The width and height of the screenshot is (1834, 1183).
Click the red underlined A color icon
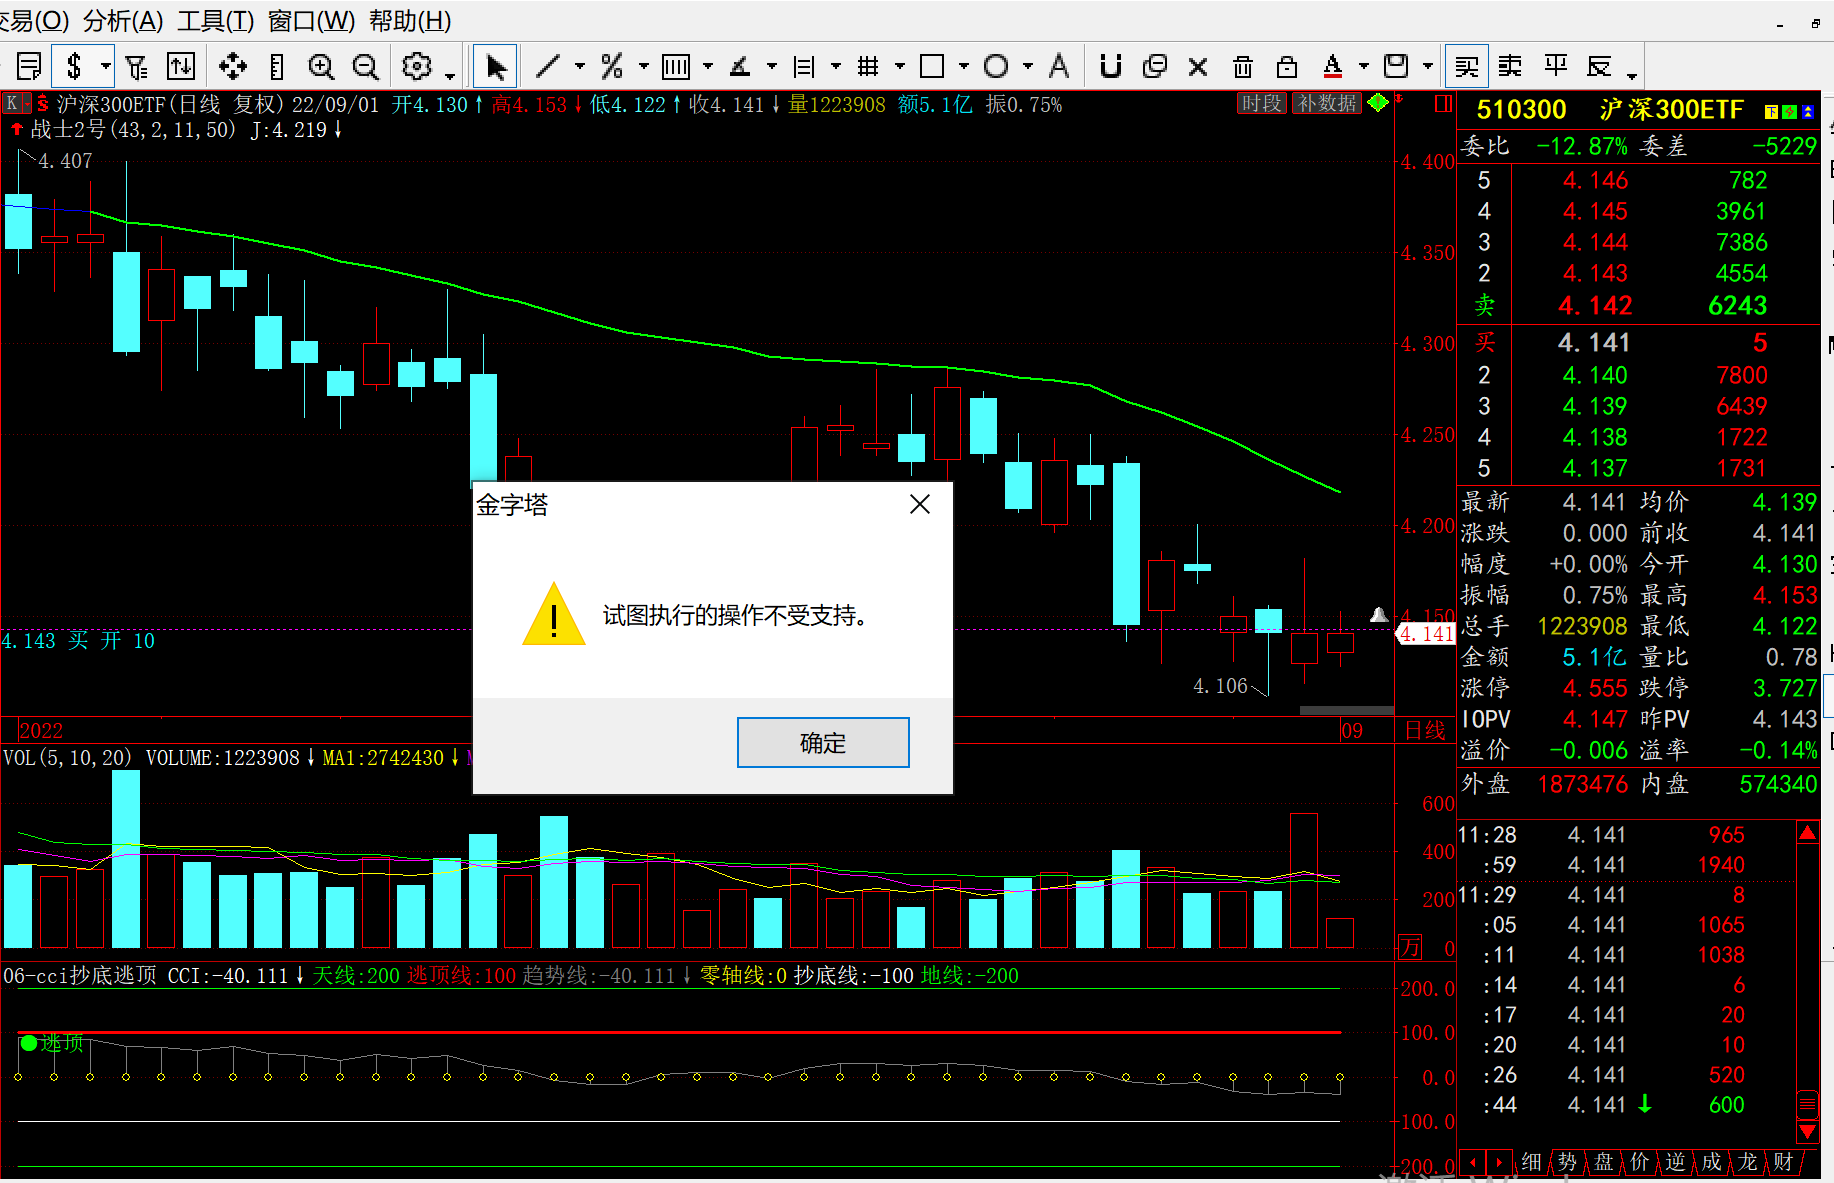coord(1332,67)
